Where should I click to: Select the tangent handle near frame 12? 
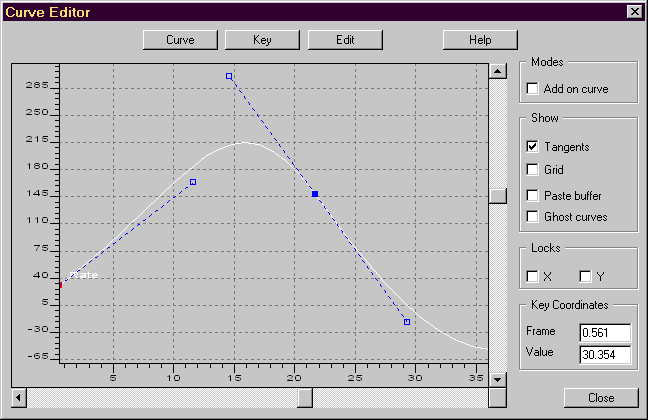pos(193,182)
